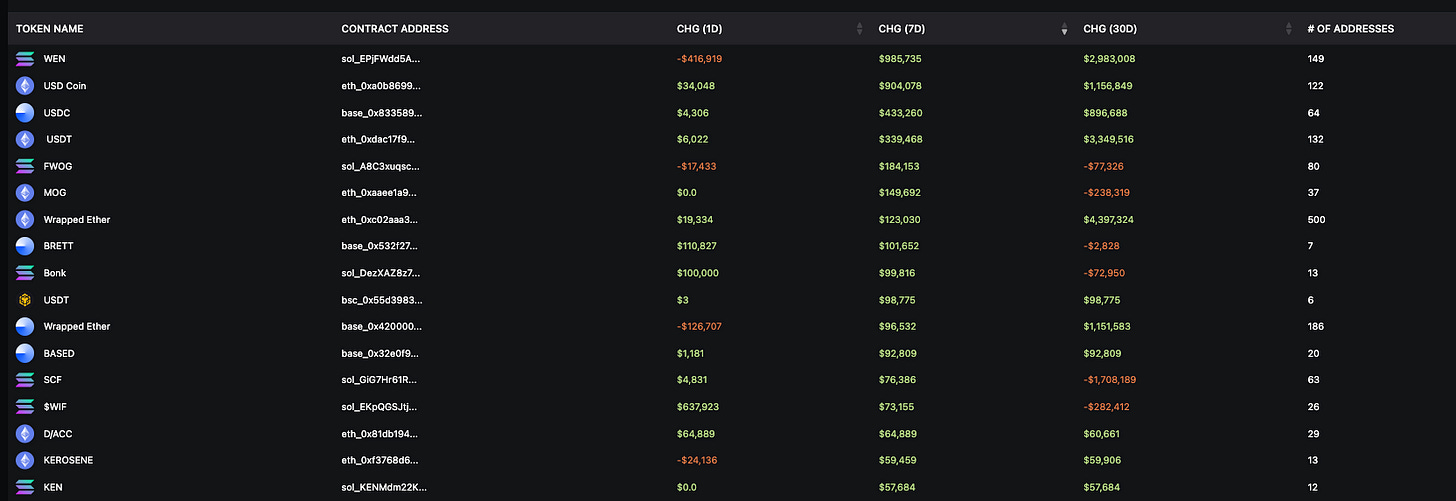1456x501 pixels.
Task: Click the MOG Ethereum icon
Action: pyautogui.click(x=25, y=193)
